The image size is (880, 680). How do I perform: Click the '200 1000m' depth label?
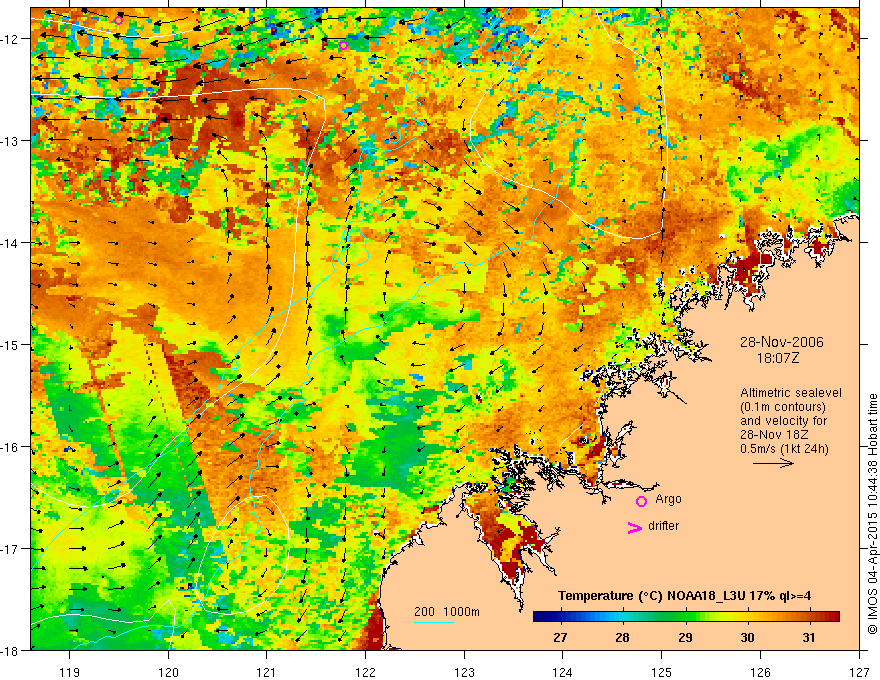tap(447, 612)
